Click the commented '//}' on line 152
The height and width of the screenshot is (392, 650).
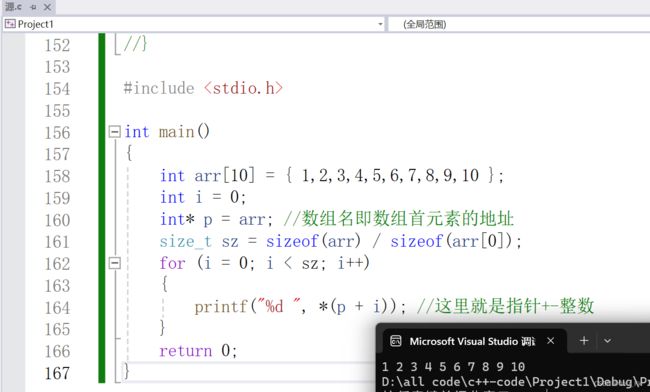pos(135,44)
